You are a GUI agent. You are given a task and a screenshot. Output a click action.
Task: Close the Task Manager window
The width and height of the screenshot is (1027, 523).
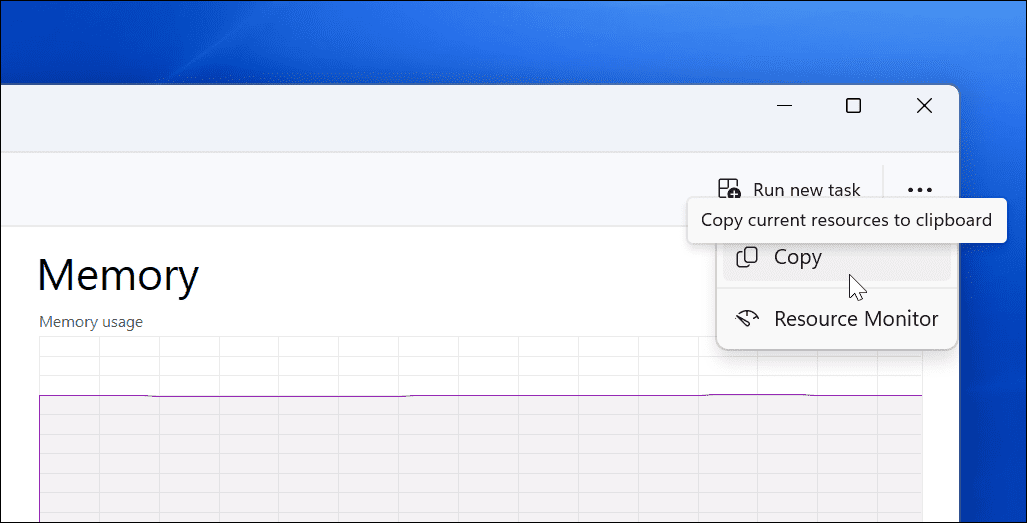924,105
